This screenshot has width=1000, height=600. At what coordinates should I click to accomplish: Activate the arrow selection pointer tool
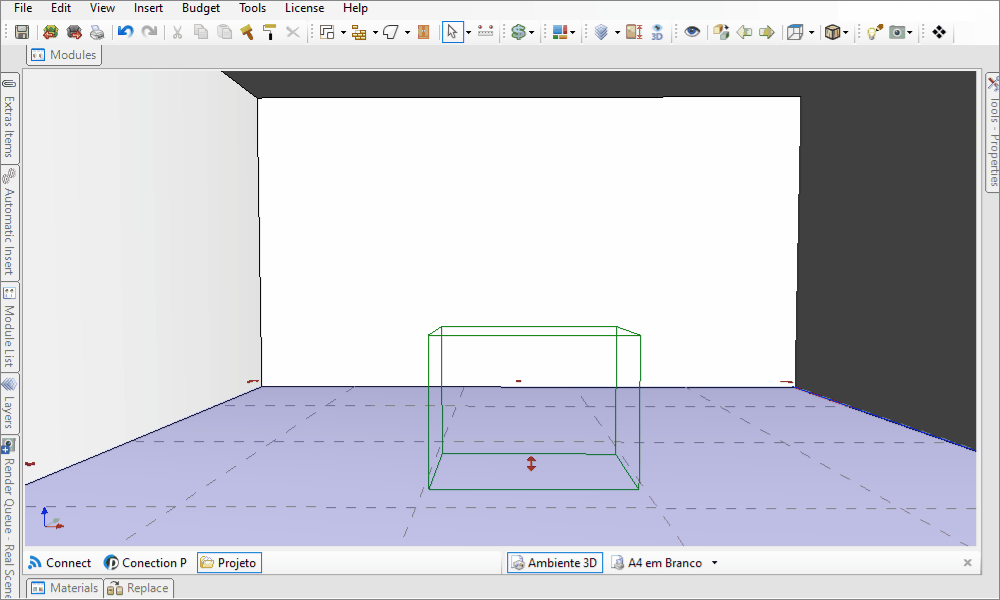click(452, 32)
